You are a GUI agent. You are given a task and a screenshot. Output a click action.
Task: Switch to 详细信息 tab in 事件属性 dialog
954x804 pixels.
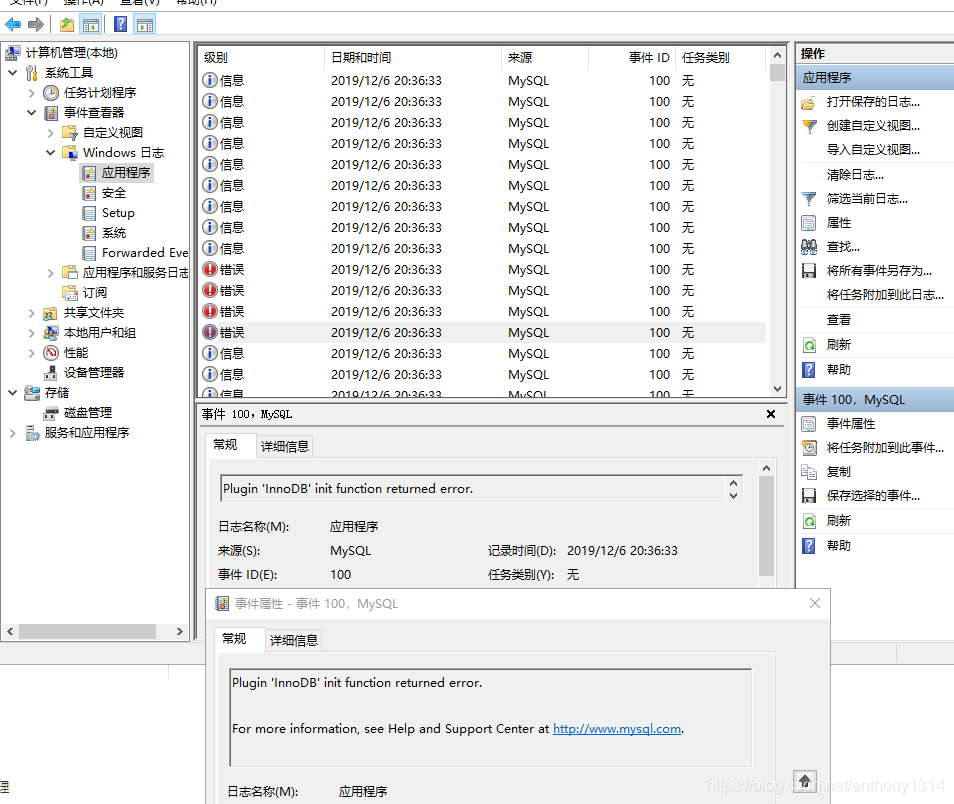(294, 640)
